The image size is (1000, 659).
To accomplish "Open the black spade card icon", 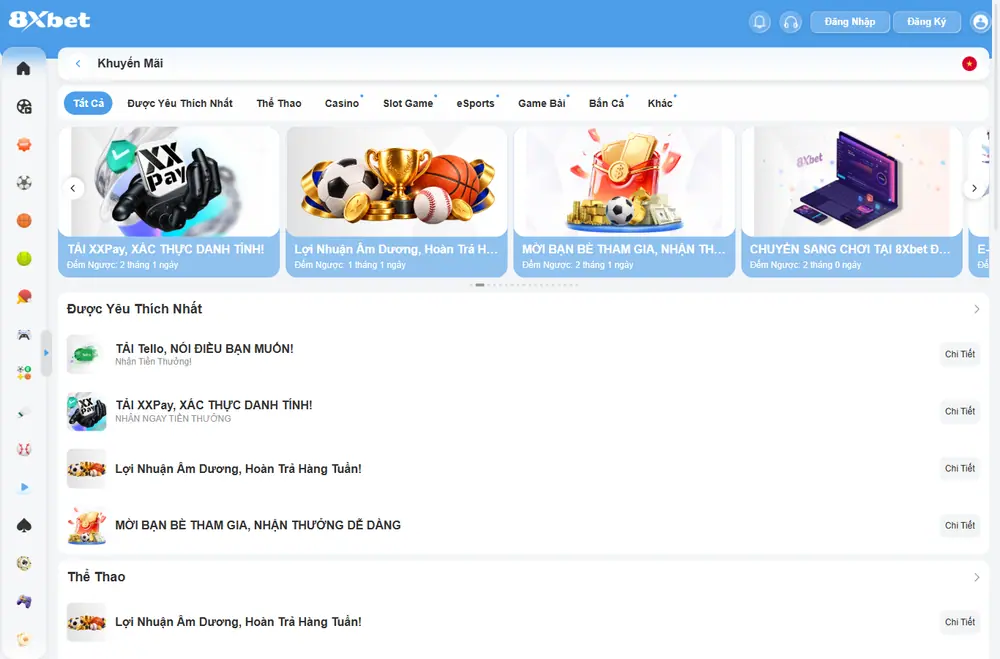I will [24, 526].
